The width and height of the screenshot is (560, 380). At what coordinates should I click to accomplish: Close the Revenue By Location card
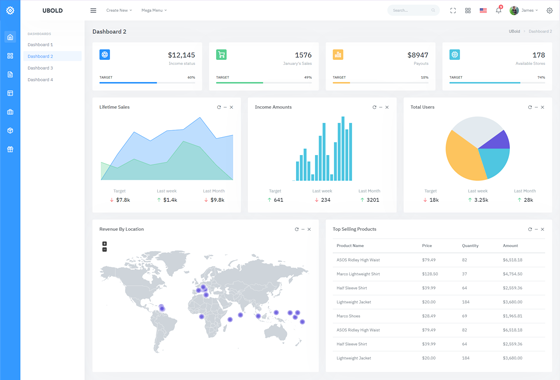[309, 229]
